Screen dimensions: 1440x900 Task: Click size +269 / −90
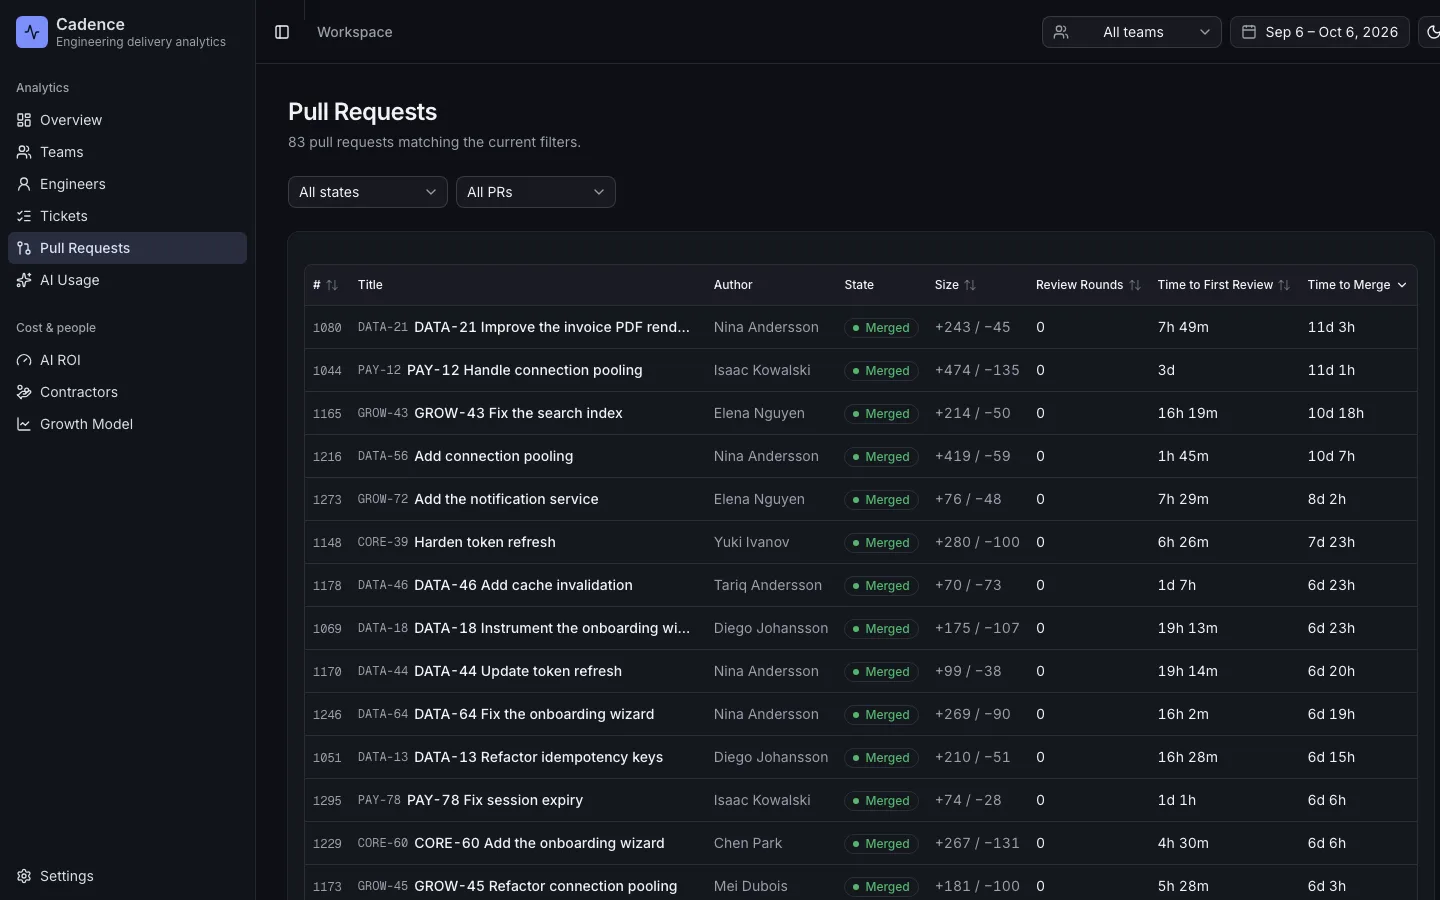tap(973, 714)
